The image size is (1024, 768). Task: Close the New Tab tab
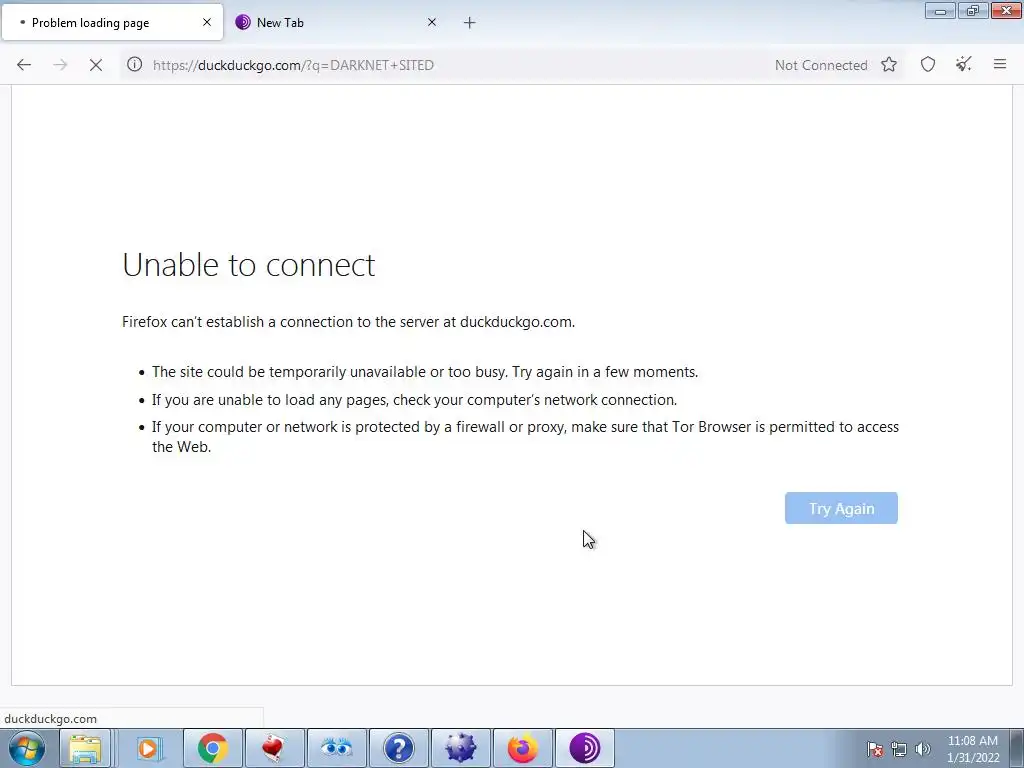432,22
